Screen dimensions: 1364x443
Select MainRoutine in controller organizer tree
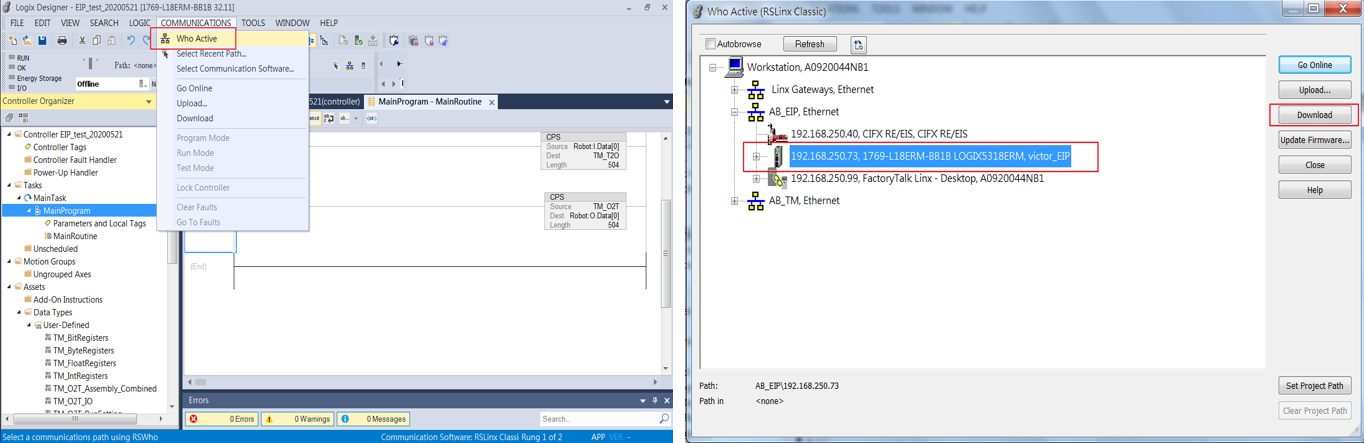[74, 236]
